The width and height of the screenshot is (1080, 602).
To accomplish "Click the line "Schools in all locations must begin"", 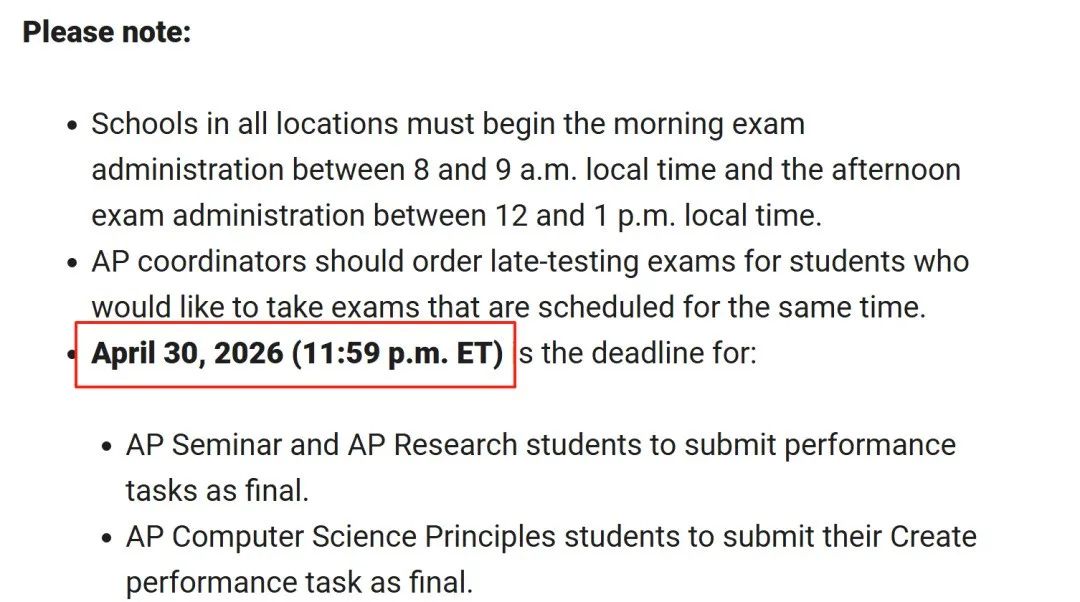I will pyautogui.click(x=448, y=125).
